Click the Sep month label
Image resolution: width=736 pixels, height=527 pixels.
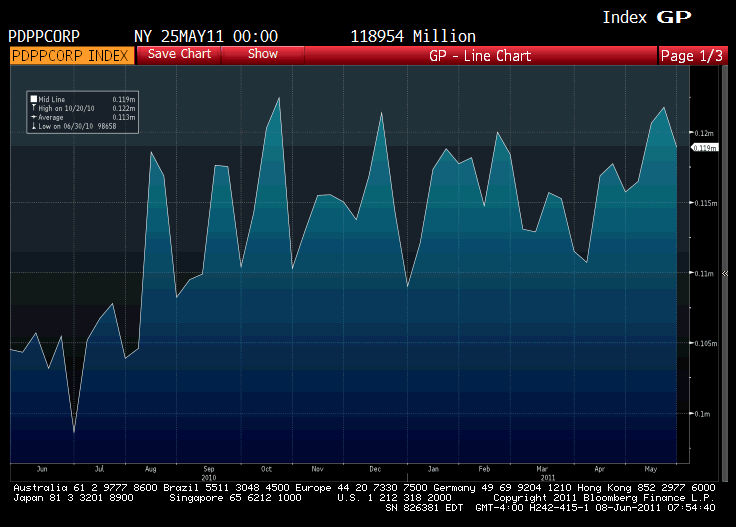pos(208,469)
